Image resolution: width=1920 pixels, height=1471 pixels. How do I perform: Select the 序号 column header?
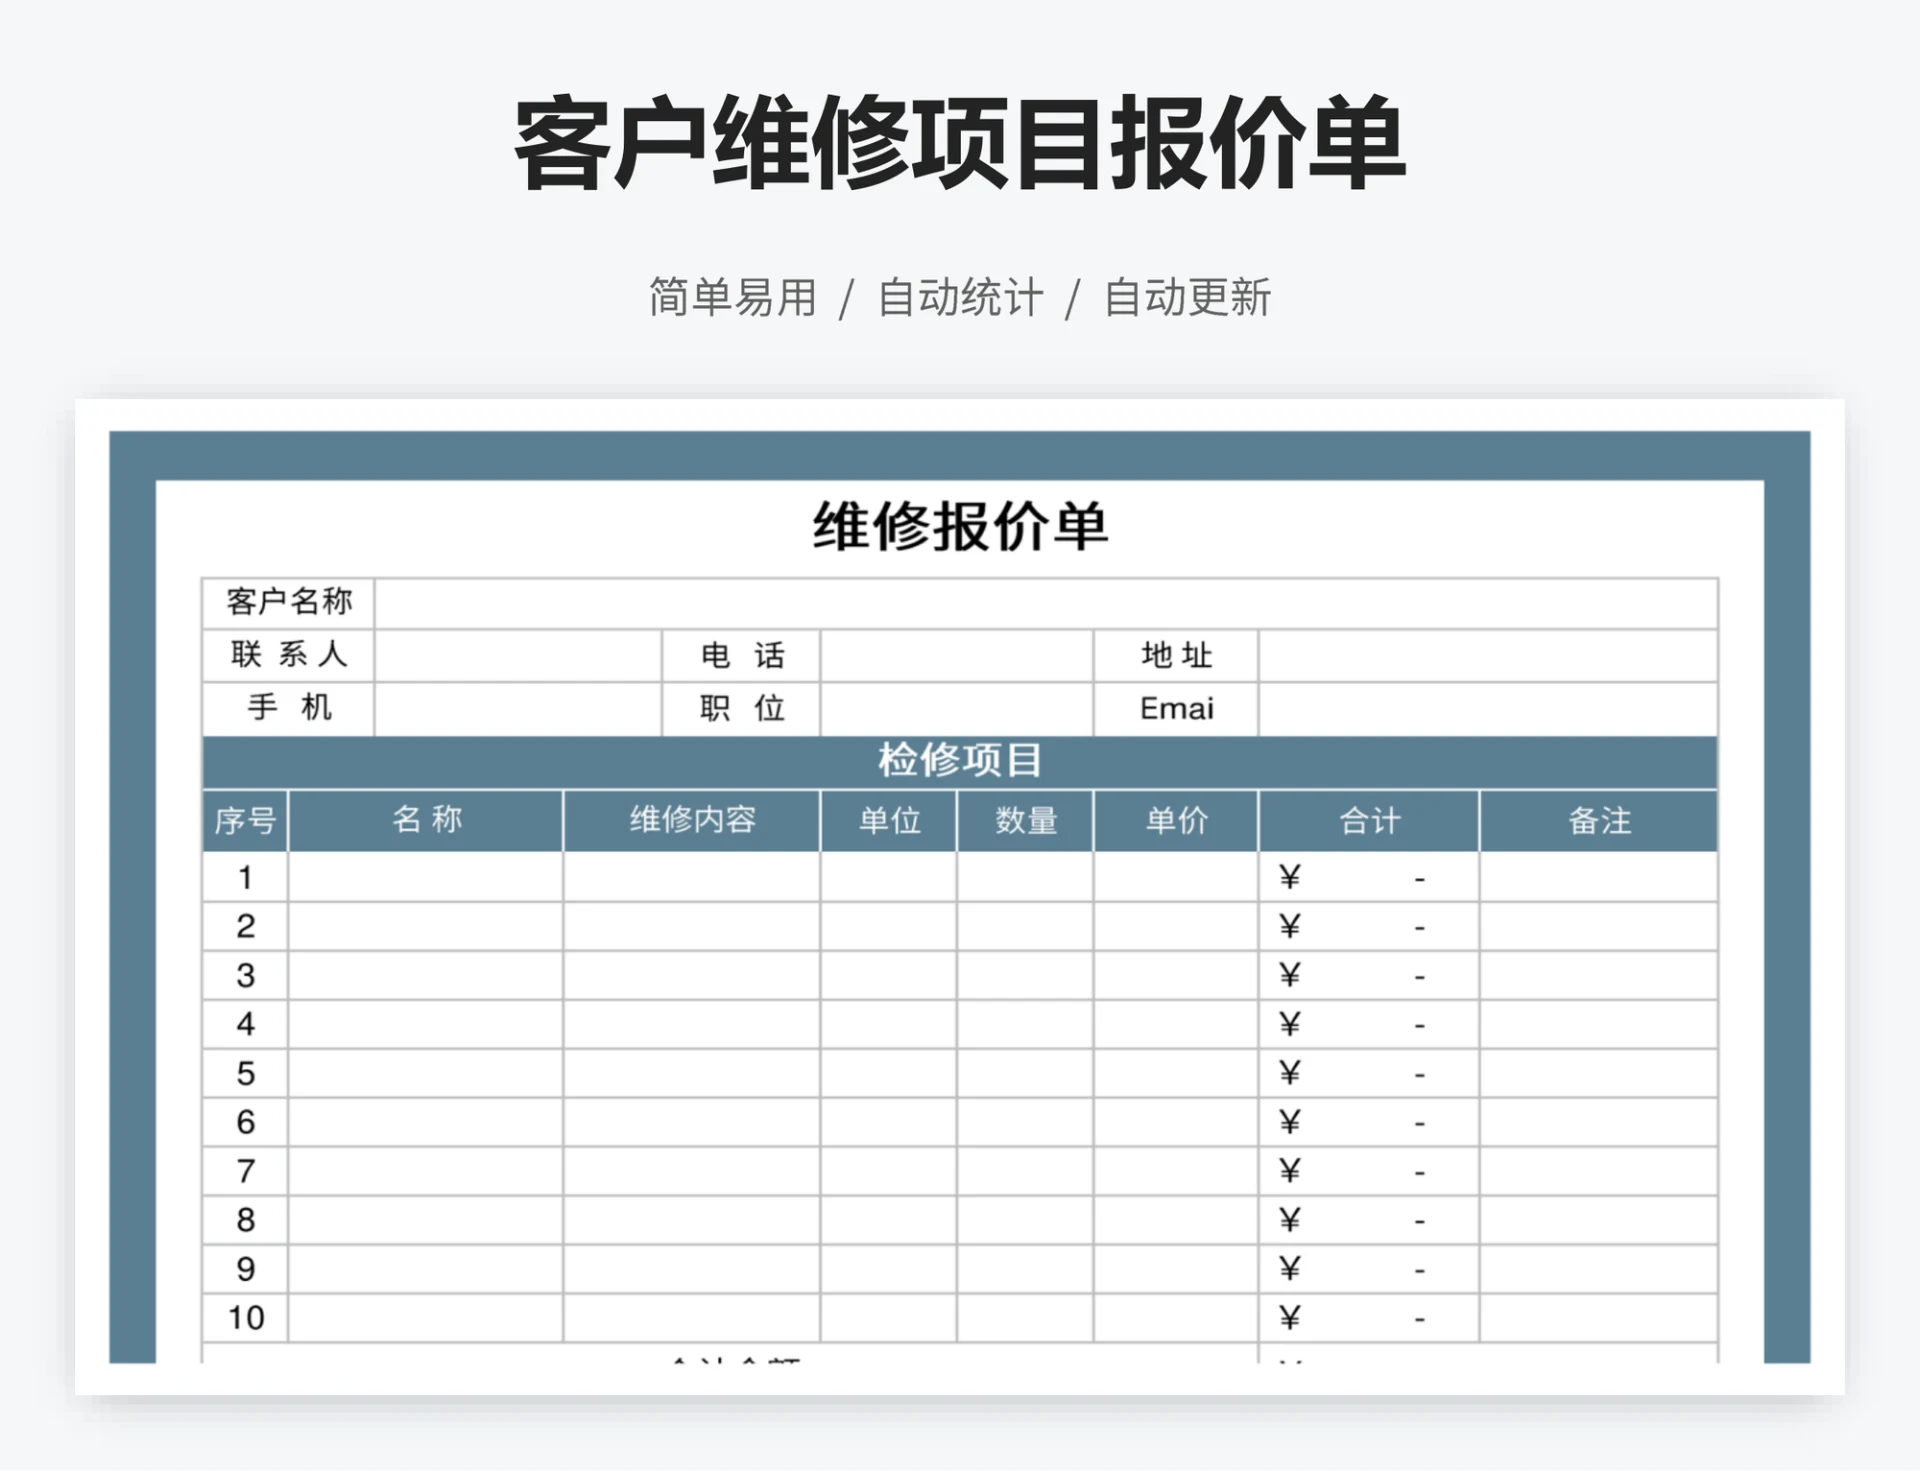(245, 821)
